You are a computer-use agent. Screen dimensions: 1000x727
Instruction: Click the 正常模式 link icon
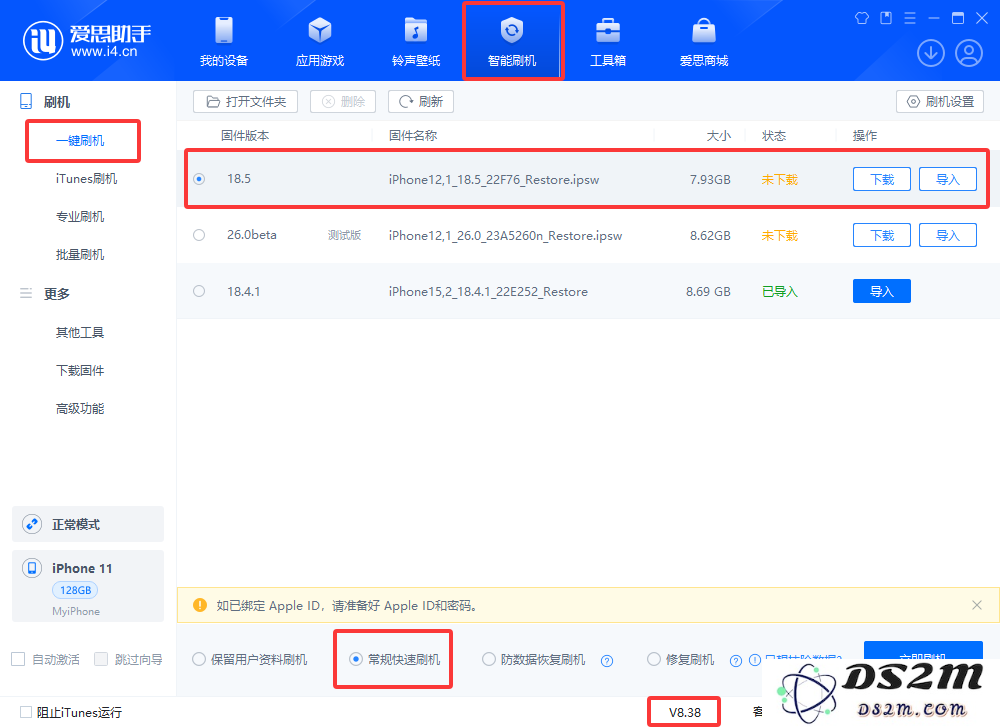coord(32,524)
